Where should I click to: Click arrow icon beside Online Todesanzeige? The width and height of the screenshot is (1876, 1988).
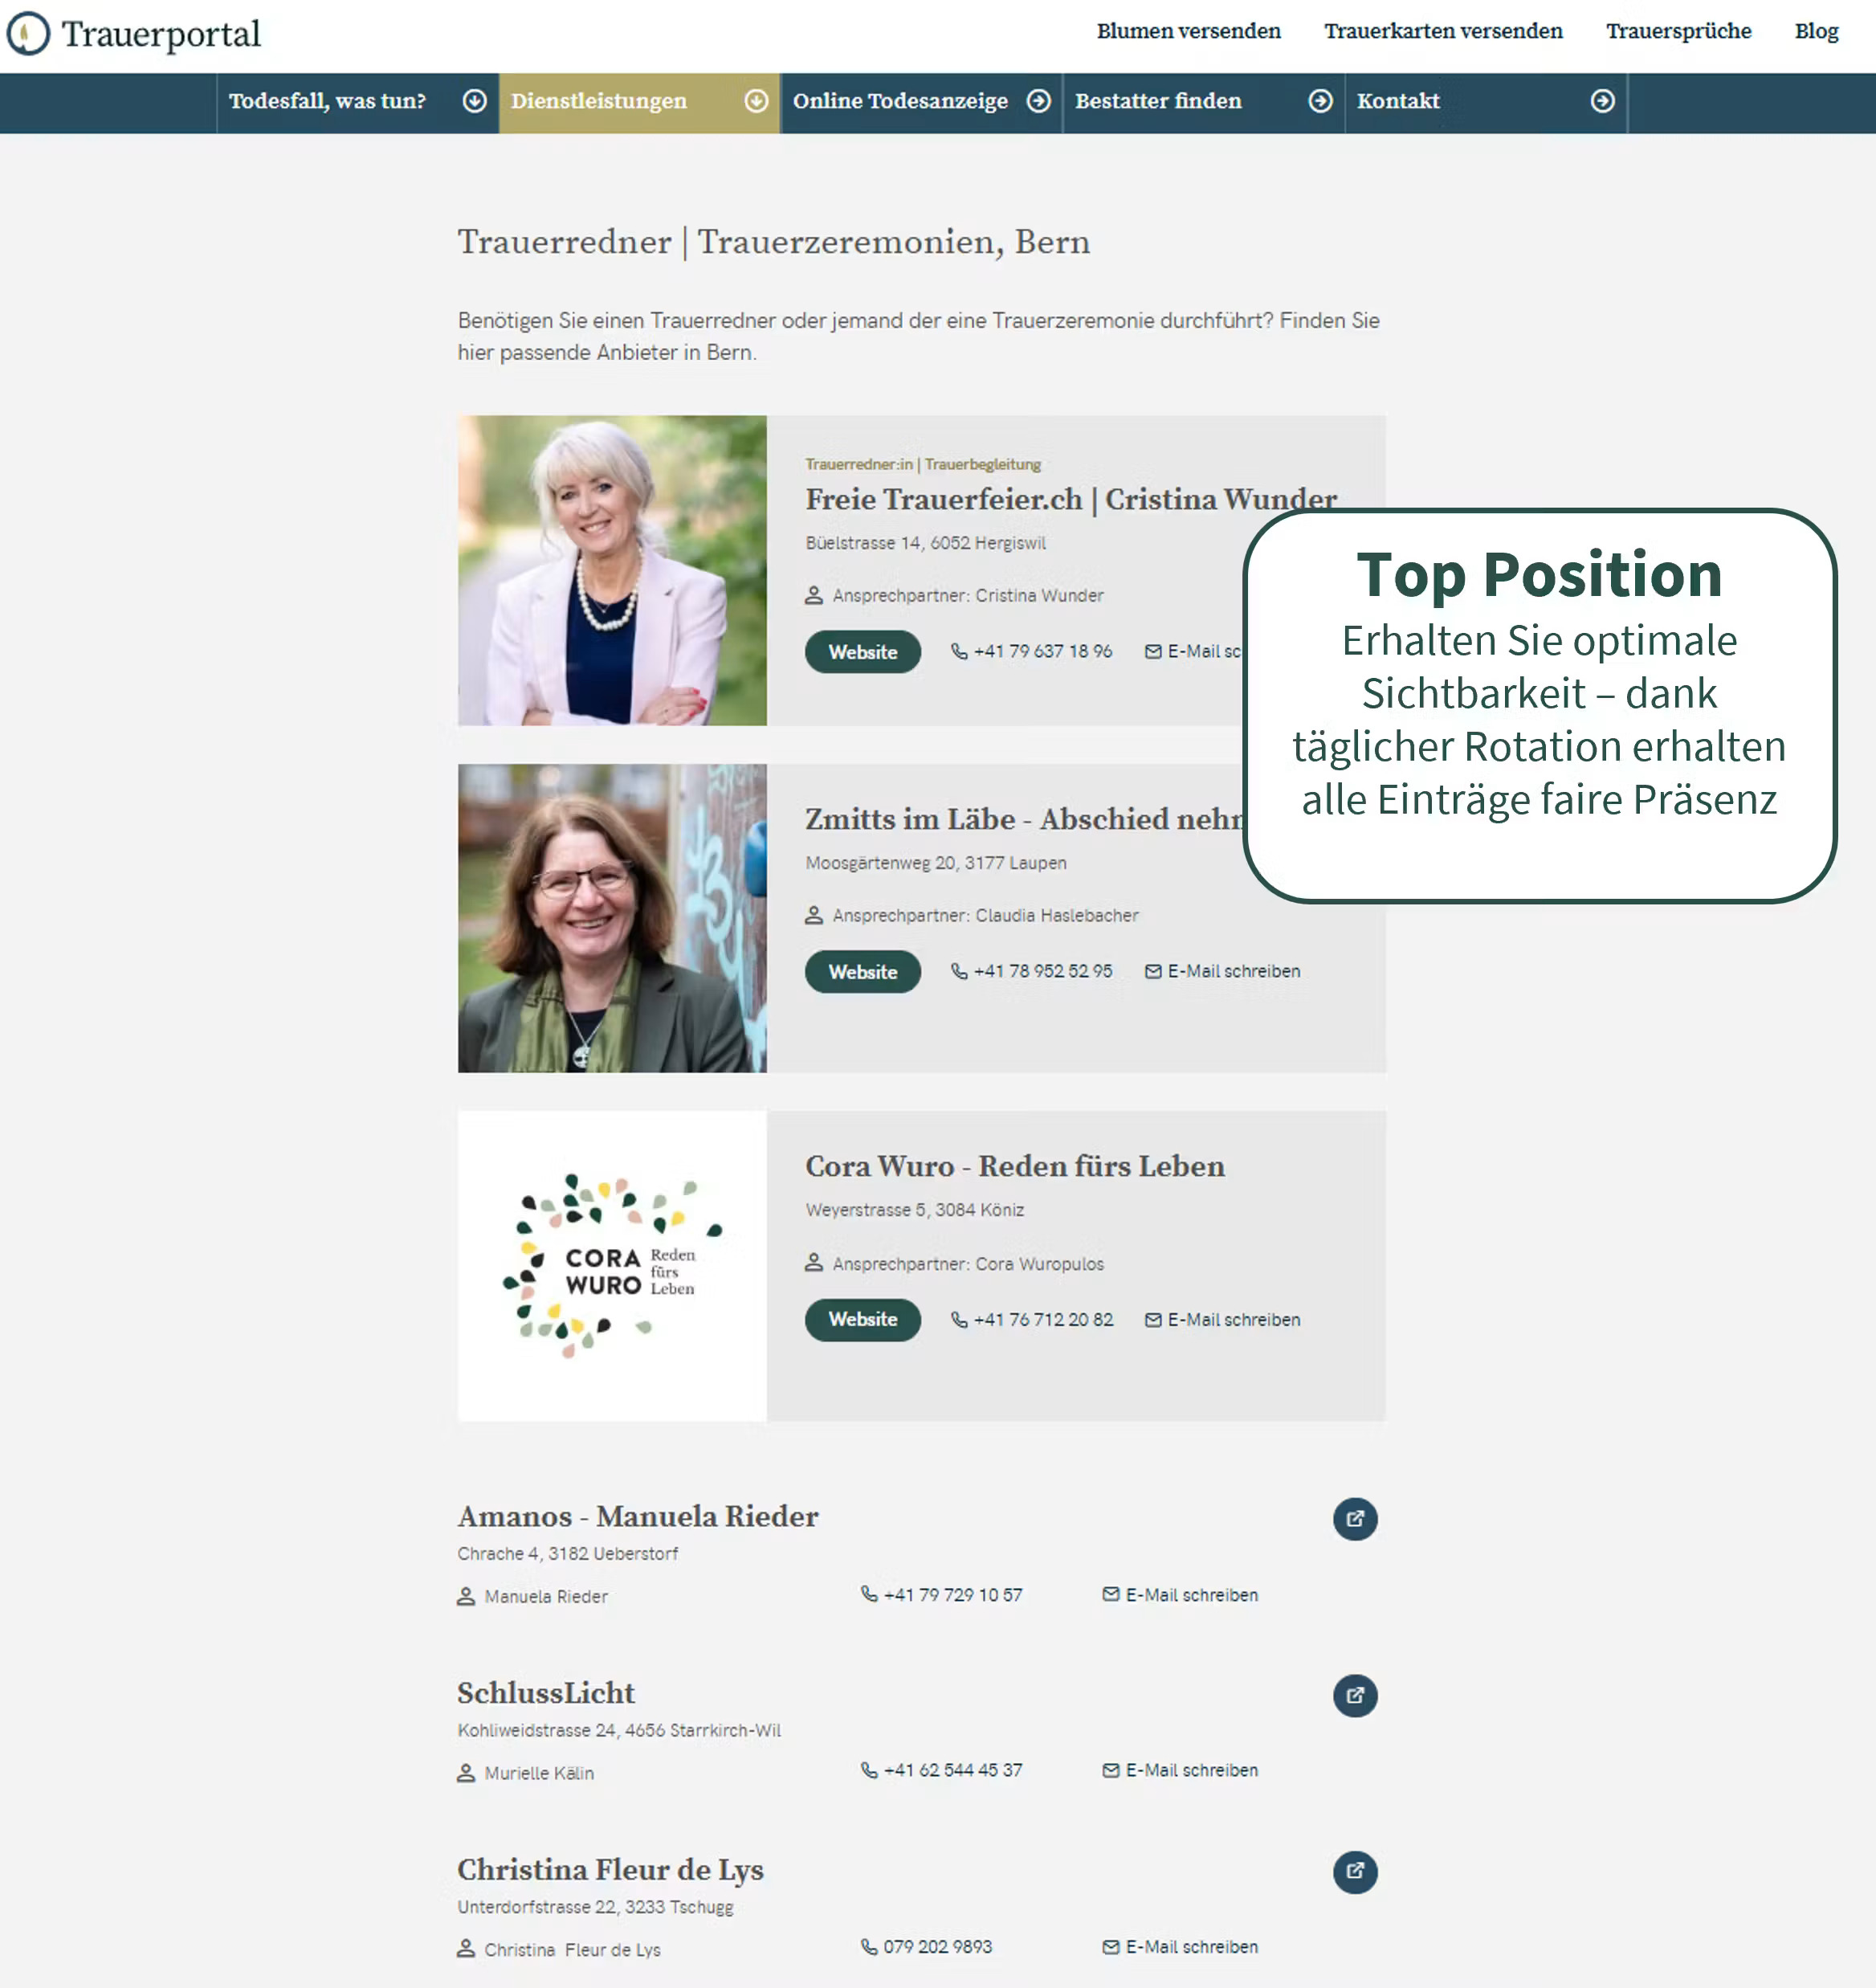(x=1039, y=101)
